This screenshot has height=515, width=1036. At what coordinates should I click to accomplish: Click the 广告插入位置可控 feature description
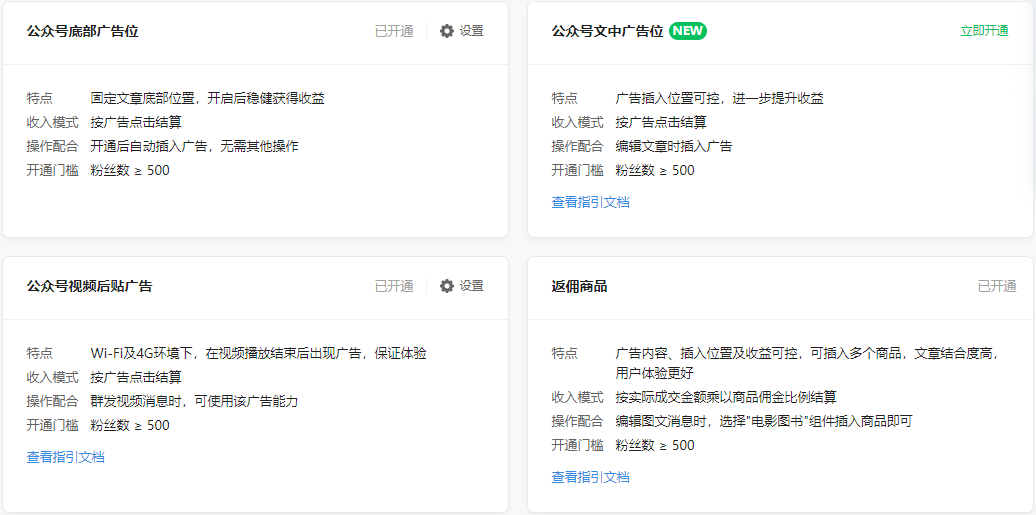719,98
